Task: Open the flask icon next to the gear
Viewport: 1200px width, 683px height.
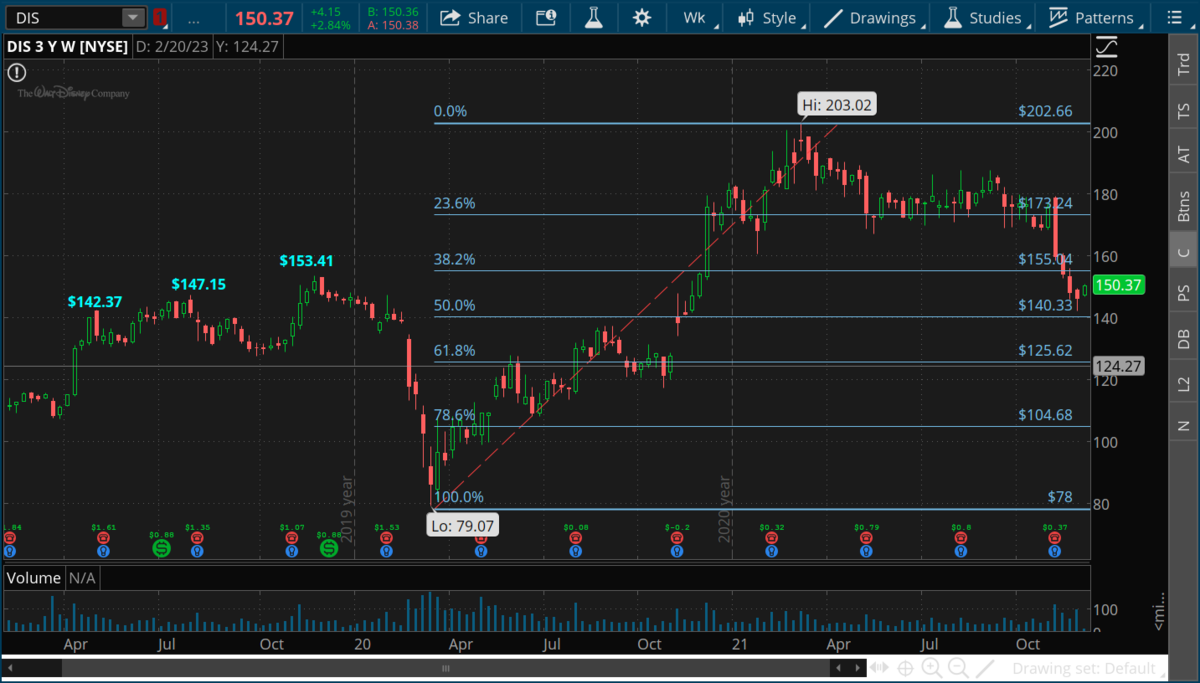Action: tap(594, 18)
